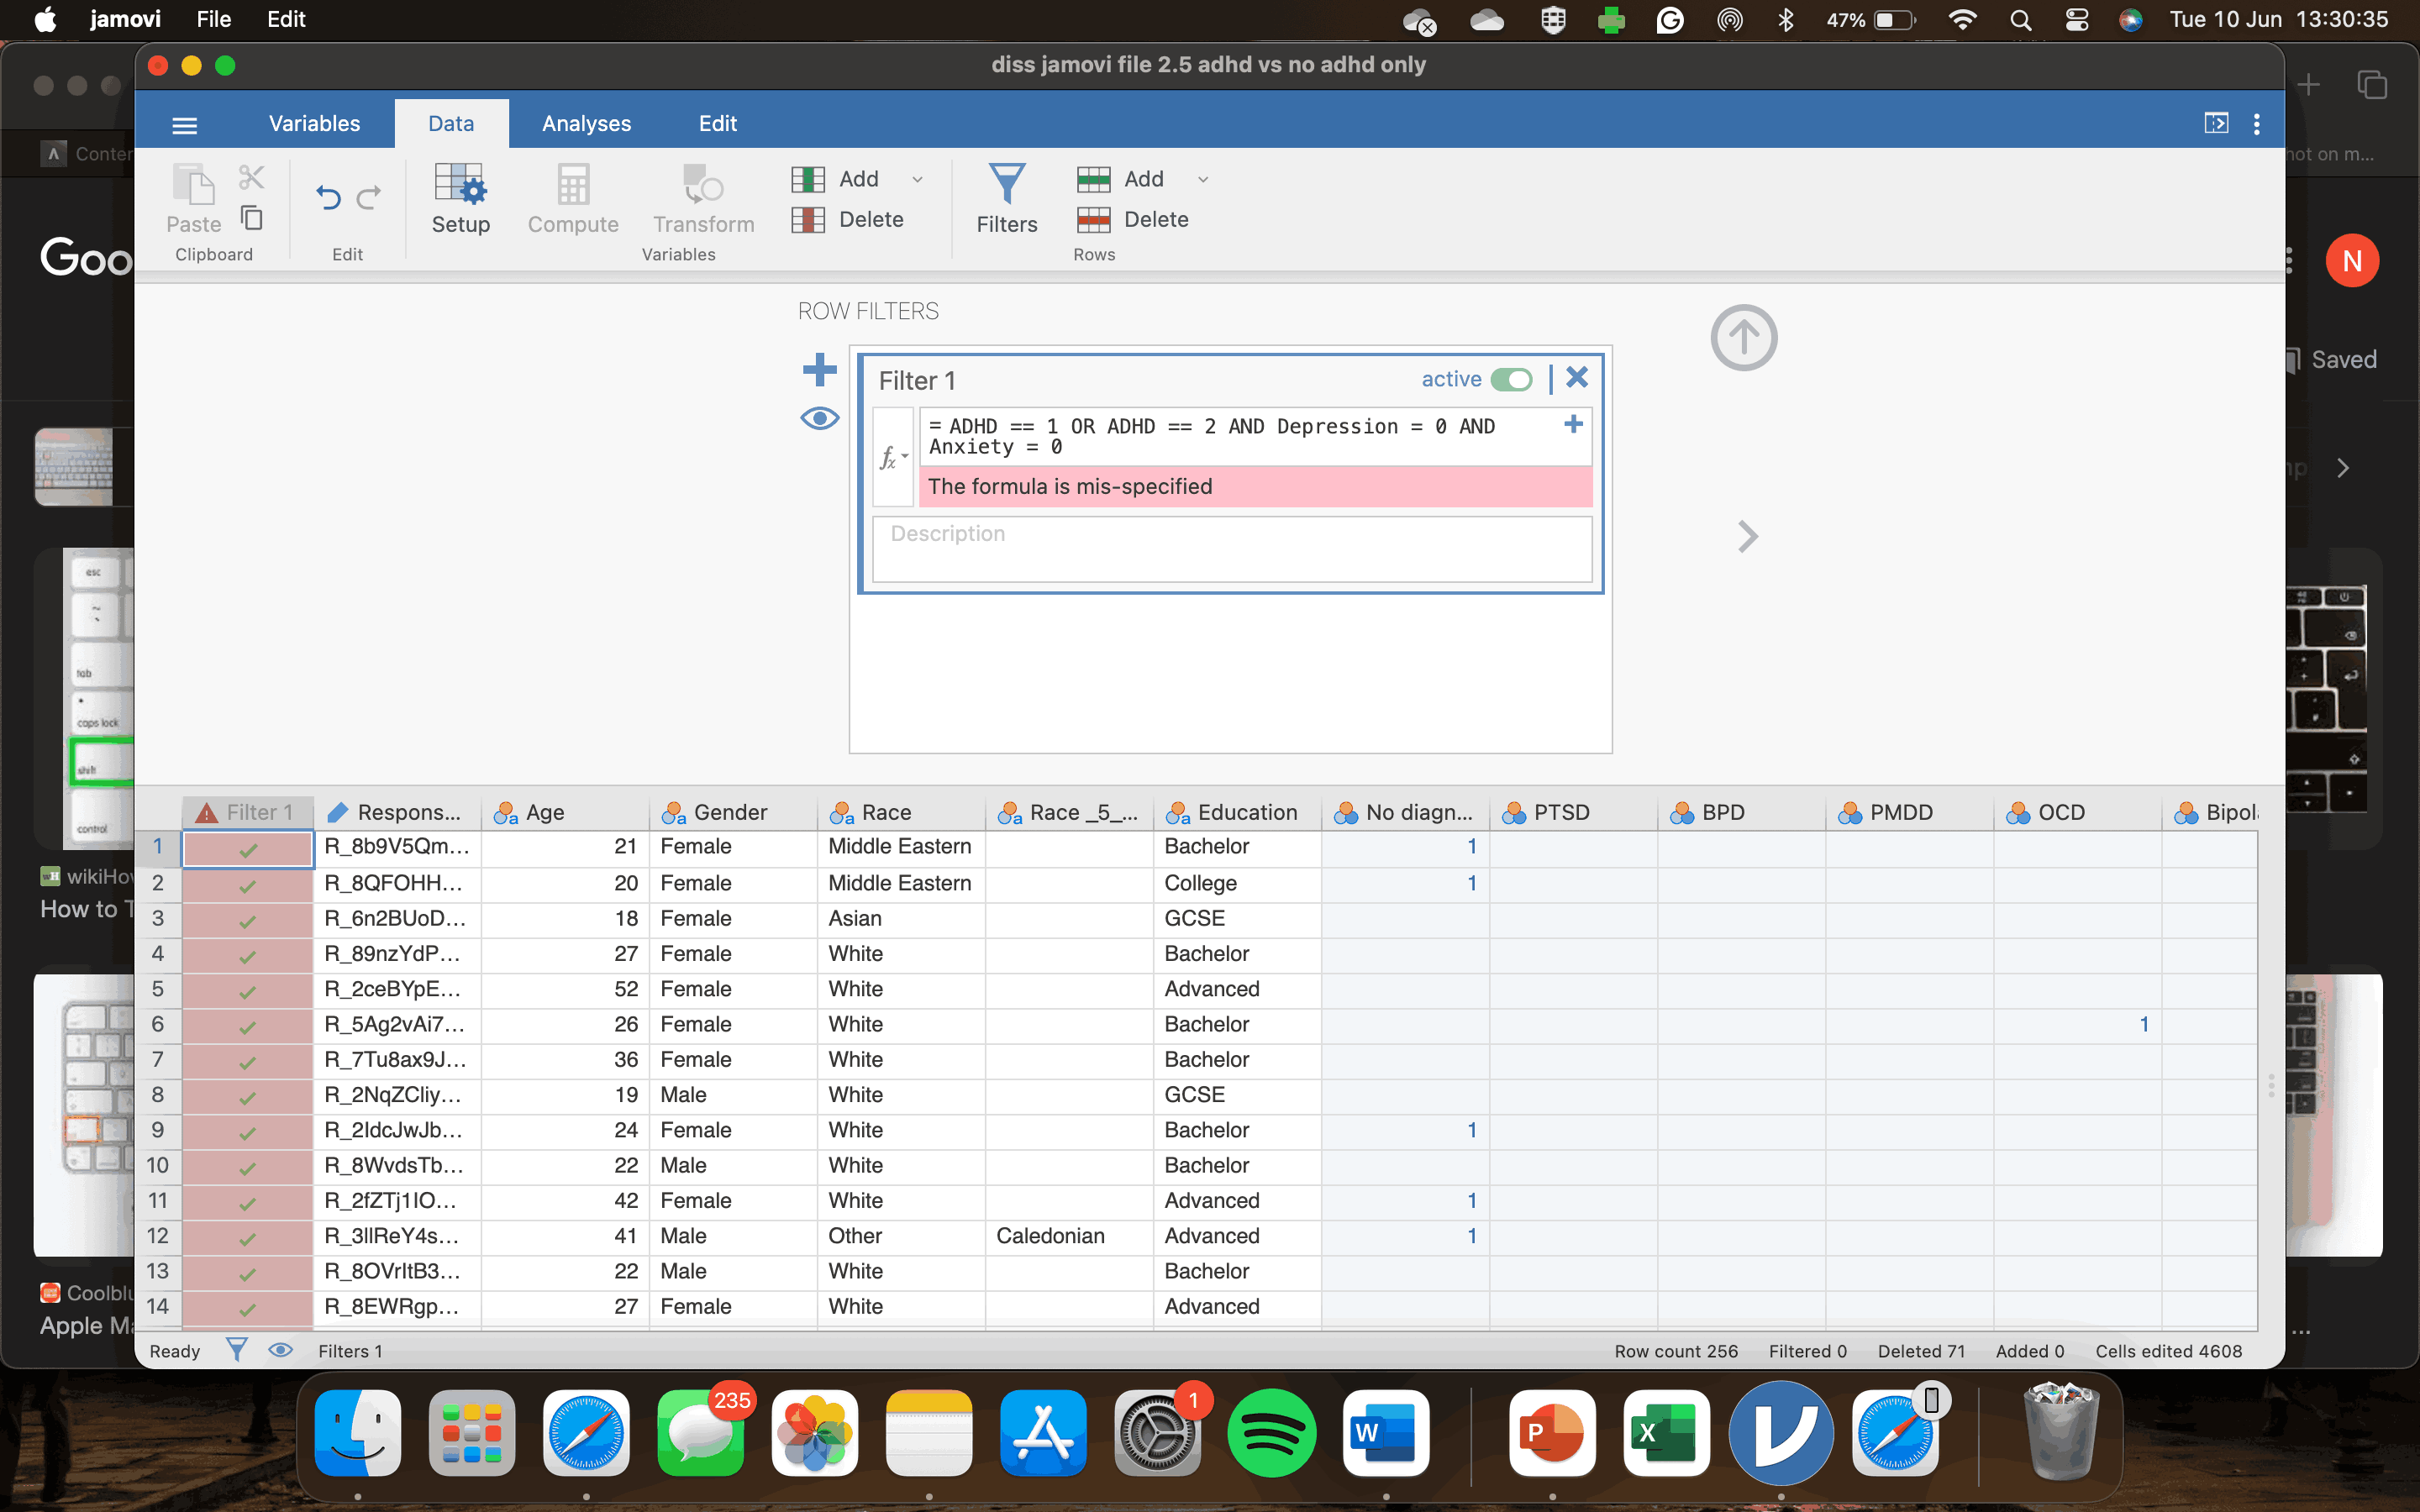Open the Control Centre menu bar icon
The width and height of the screenshot is (2420, 1512).
click(x=2076, y=20)
